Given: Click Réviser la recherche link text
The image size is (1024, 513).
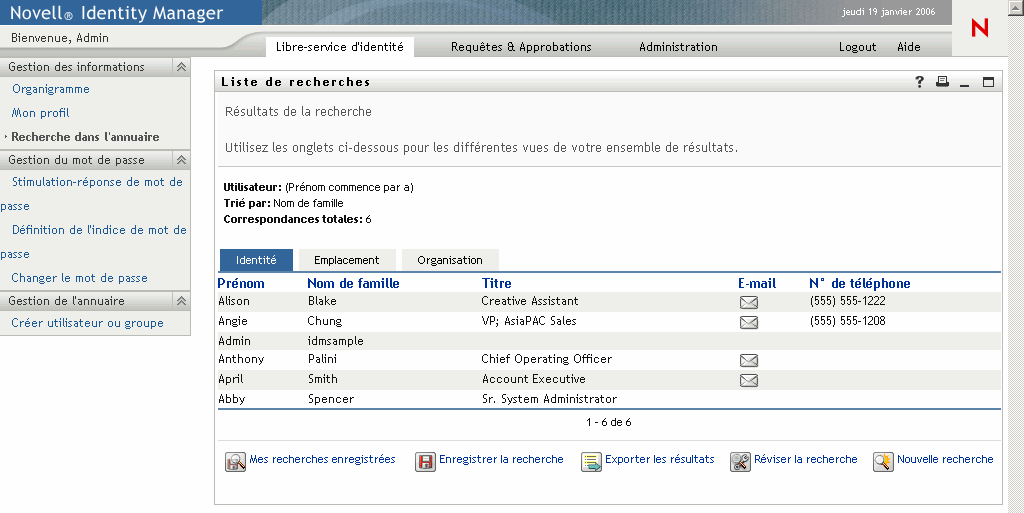Looking at the screenshot, I should [806, 459].
